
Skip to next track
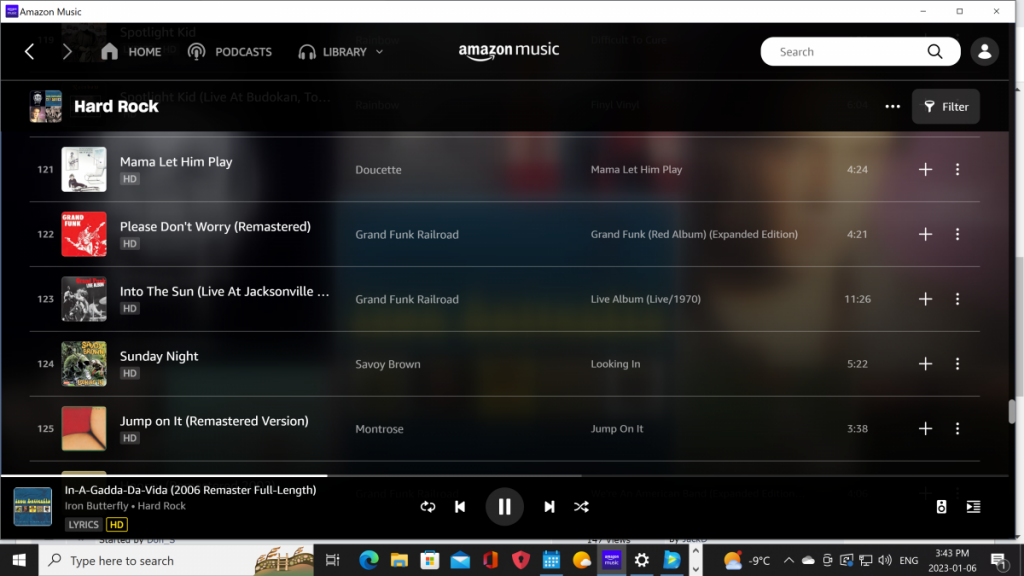[549, 507]
